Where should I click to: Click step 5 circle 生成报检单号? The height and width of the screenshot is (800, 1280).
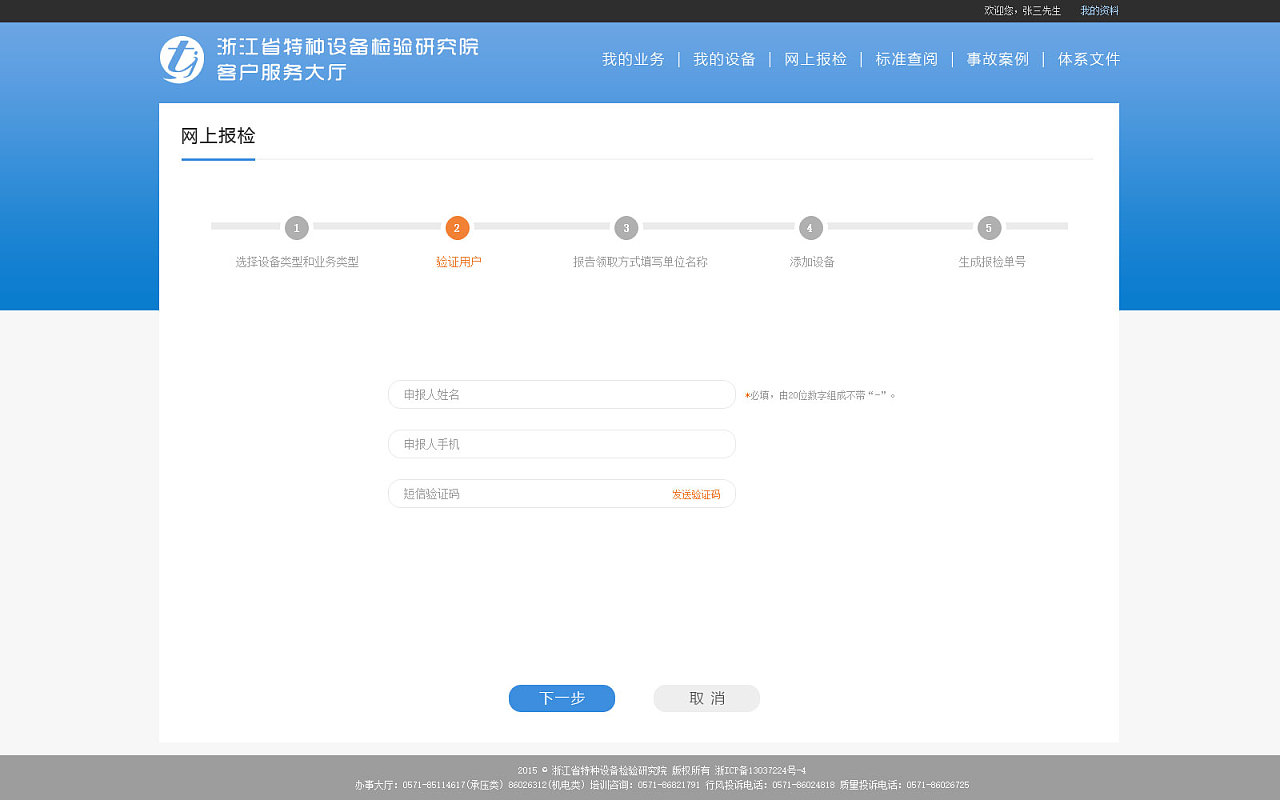tap(989, 228)
